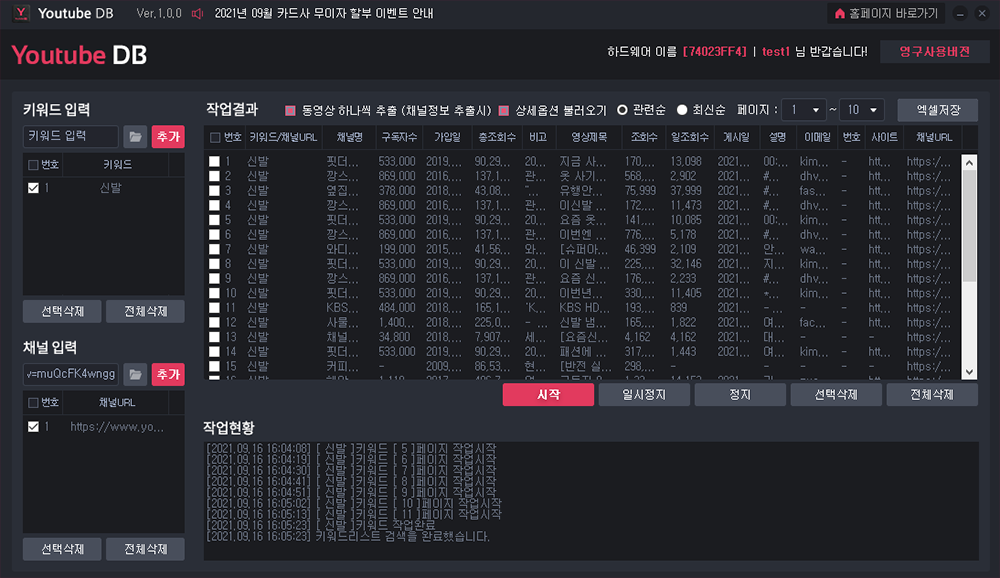Click the '엑셀저장' Excel save button
This screenshot has width=1000, height=578.
(937, 110)
